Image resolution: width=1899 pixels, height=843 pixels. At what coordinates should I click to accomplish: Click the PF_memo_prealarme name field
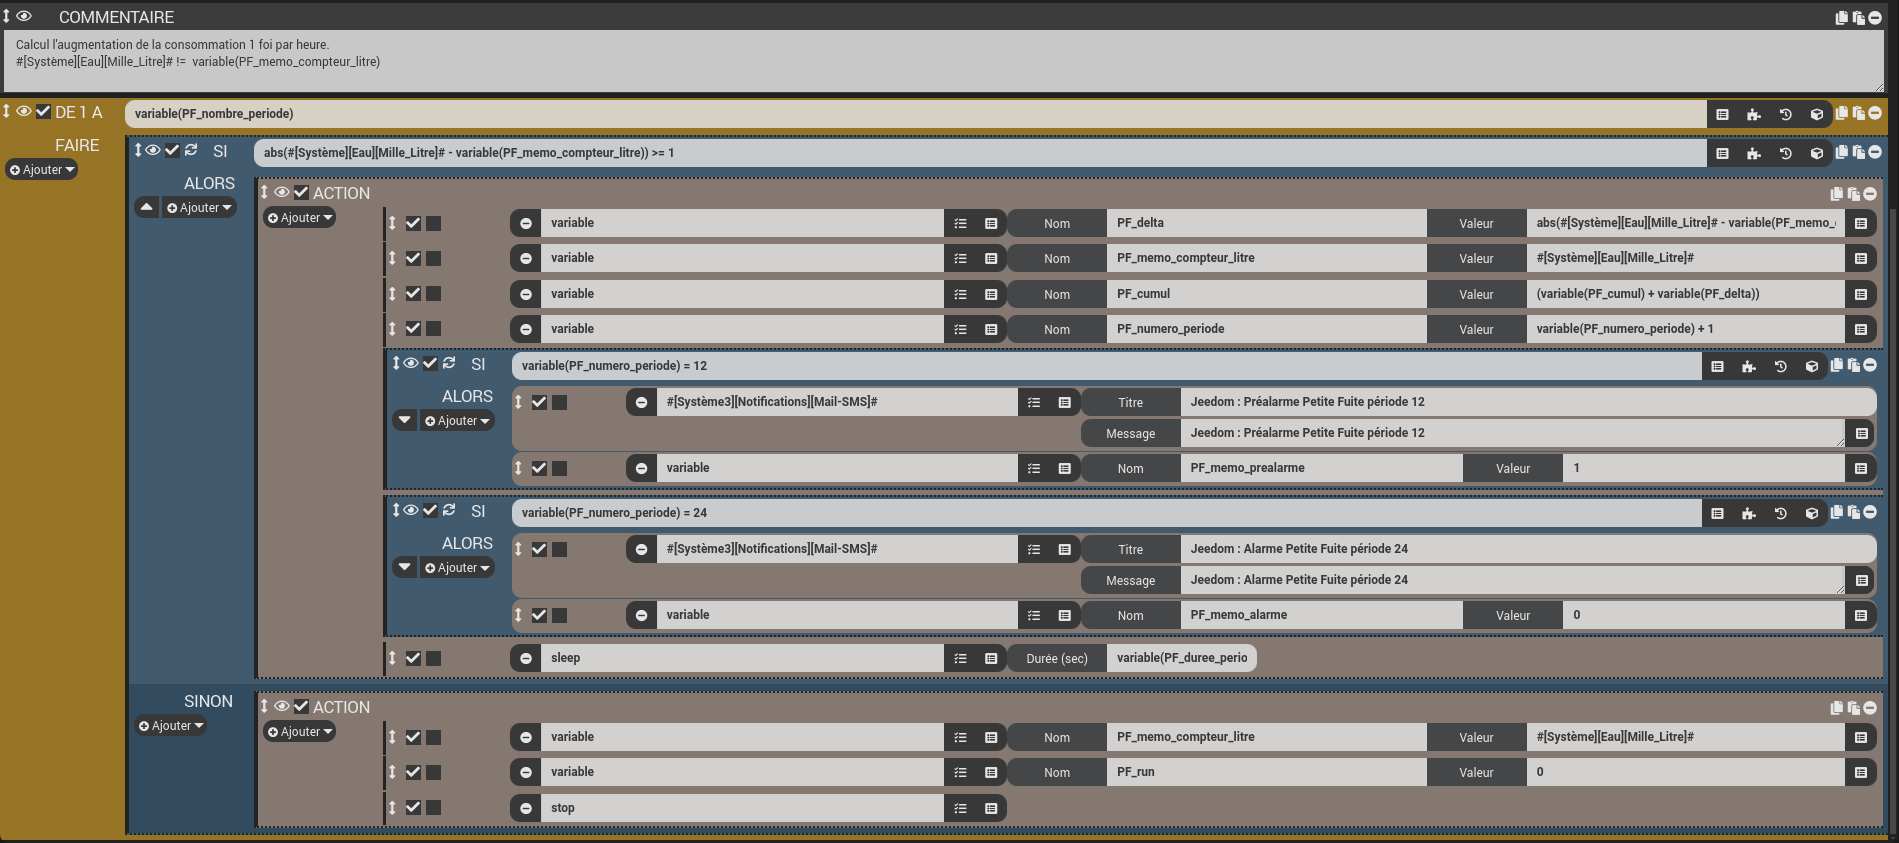[1320, 468]
